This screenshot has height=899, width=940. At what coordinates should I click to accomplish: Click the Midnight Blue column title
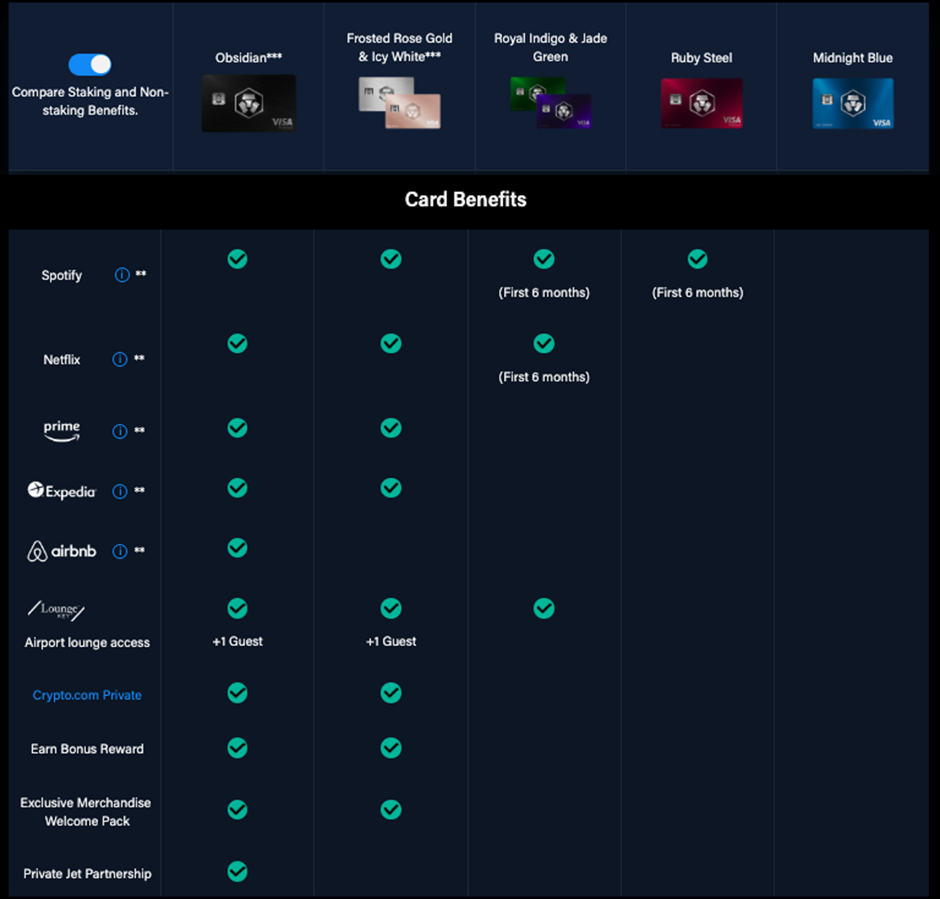click(852, 58)
